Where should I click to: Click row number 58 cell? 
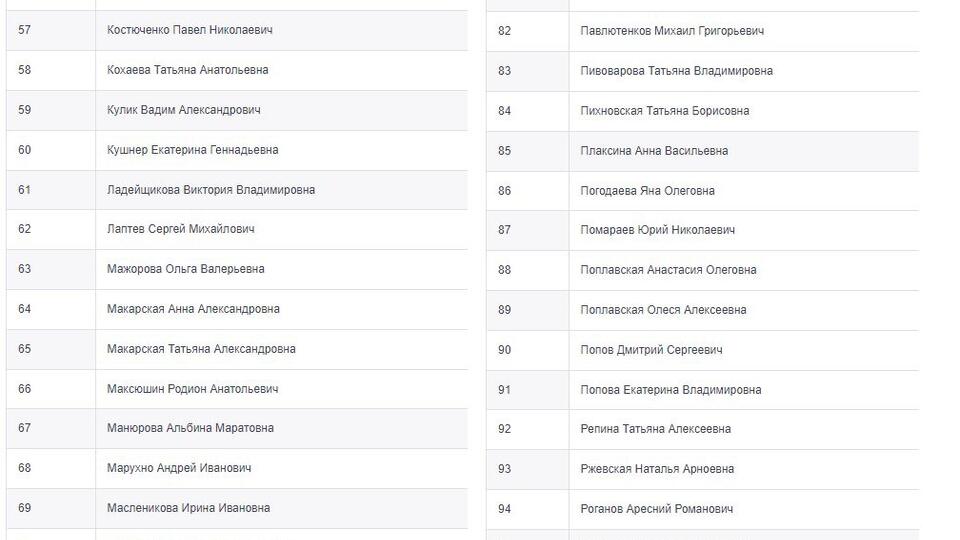tap(51, 70)
